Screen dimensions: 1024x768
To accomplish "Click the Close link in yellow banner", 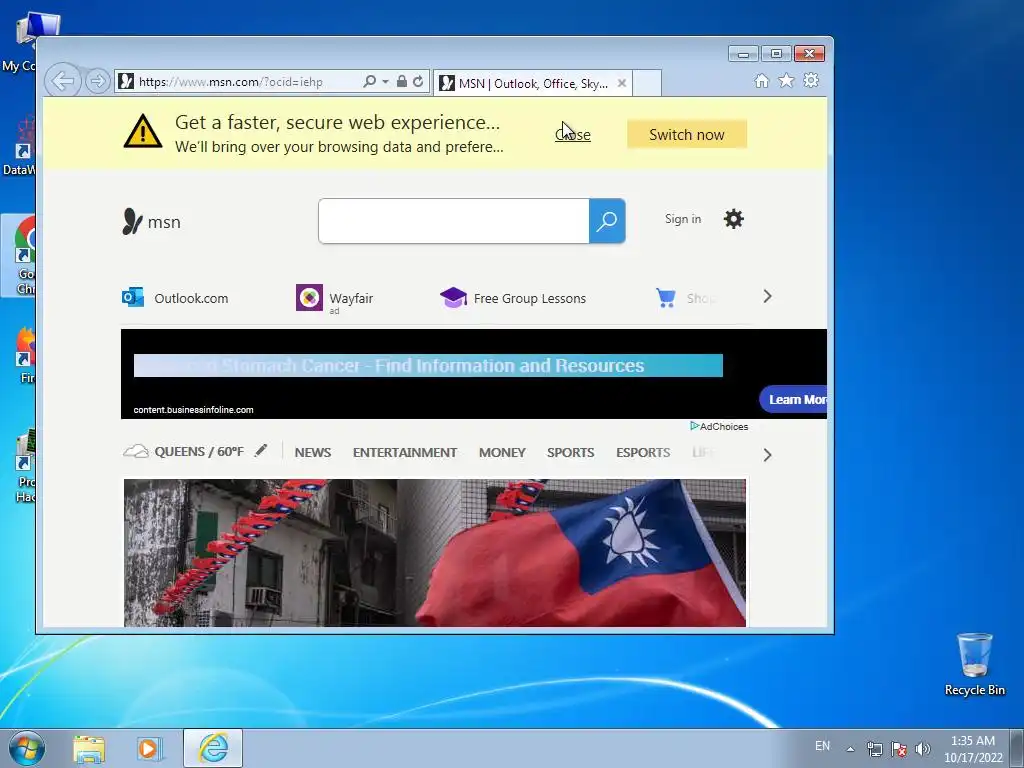I will pyautogui.click(x=573, y=135).
